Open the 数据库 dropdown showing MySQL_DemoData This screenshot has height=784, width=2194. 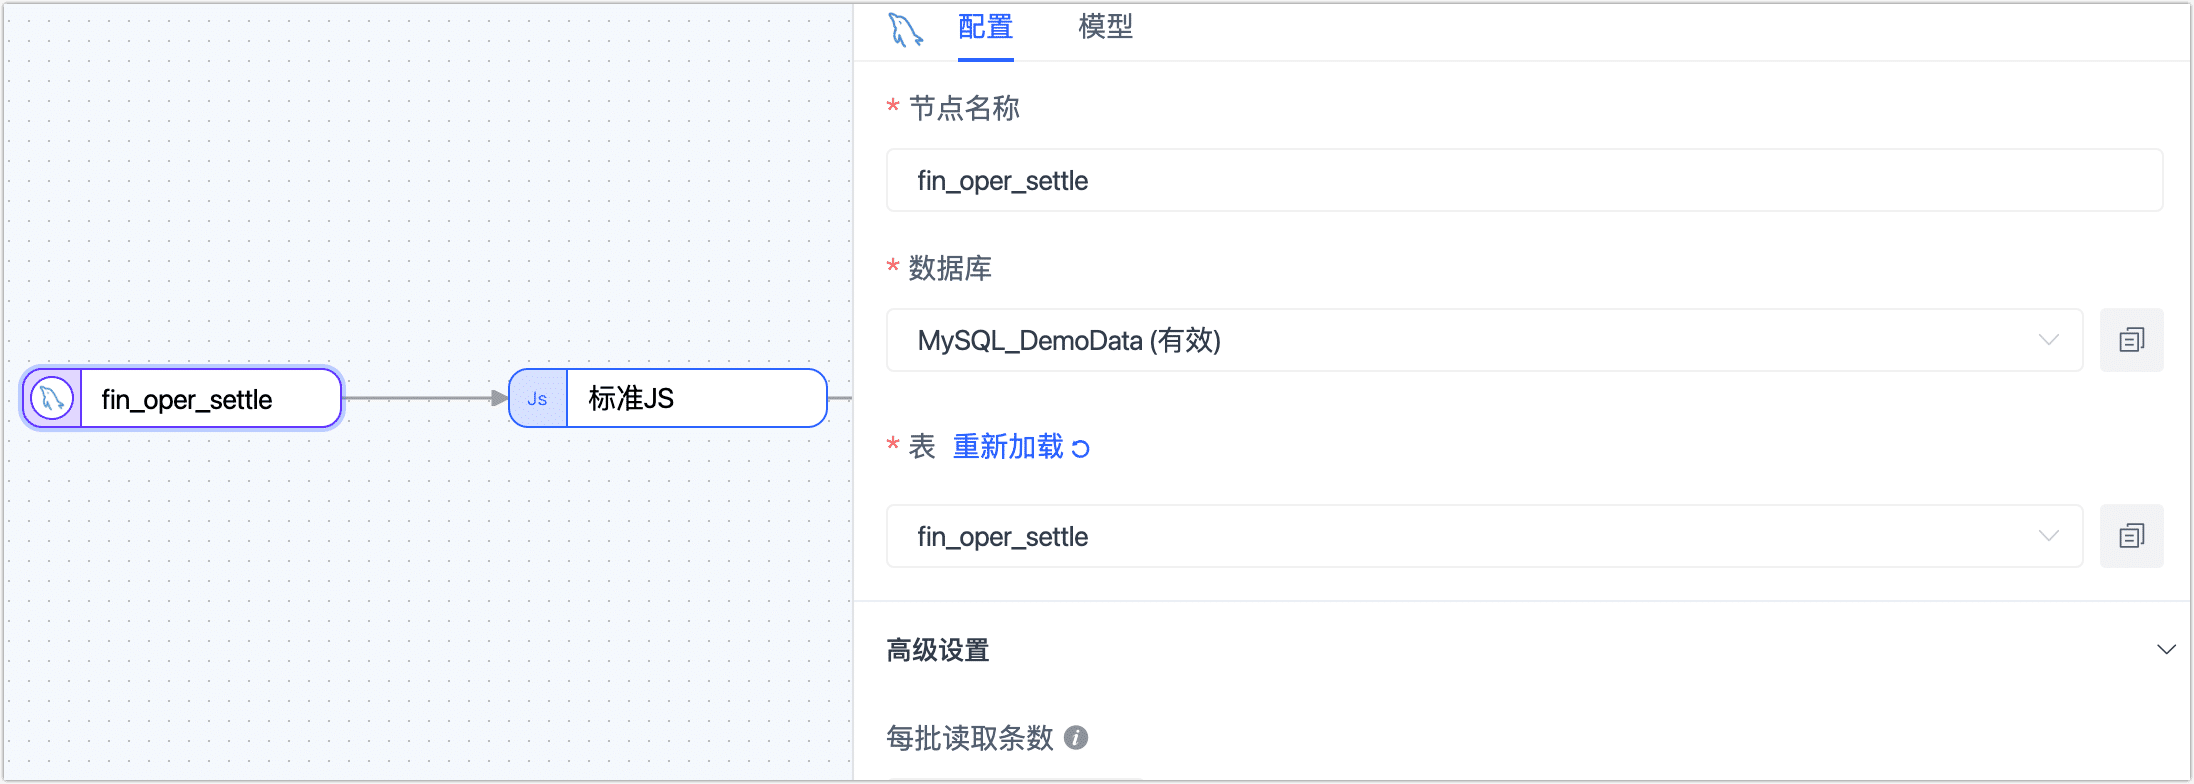1484,340
